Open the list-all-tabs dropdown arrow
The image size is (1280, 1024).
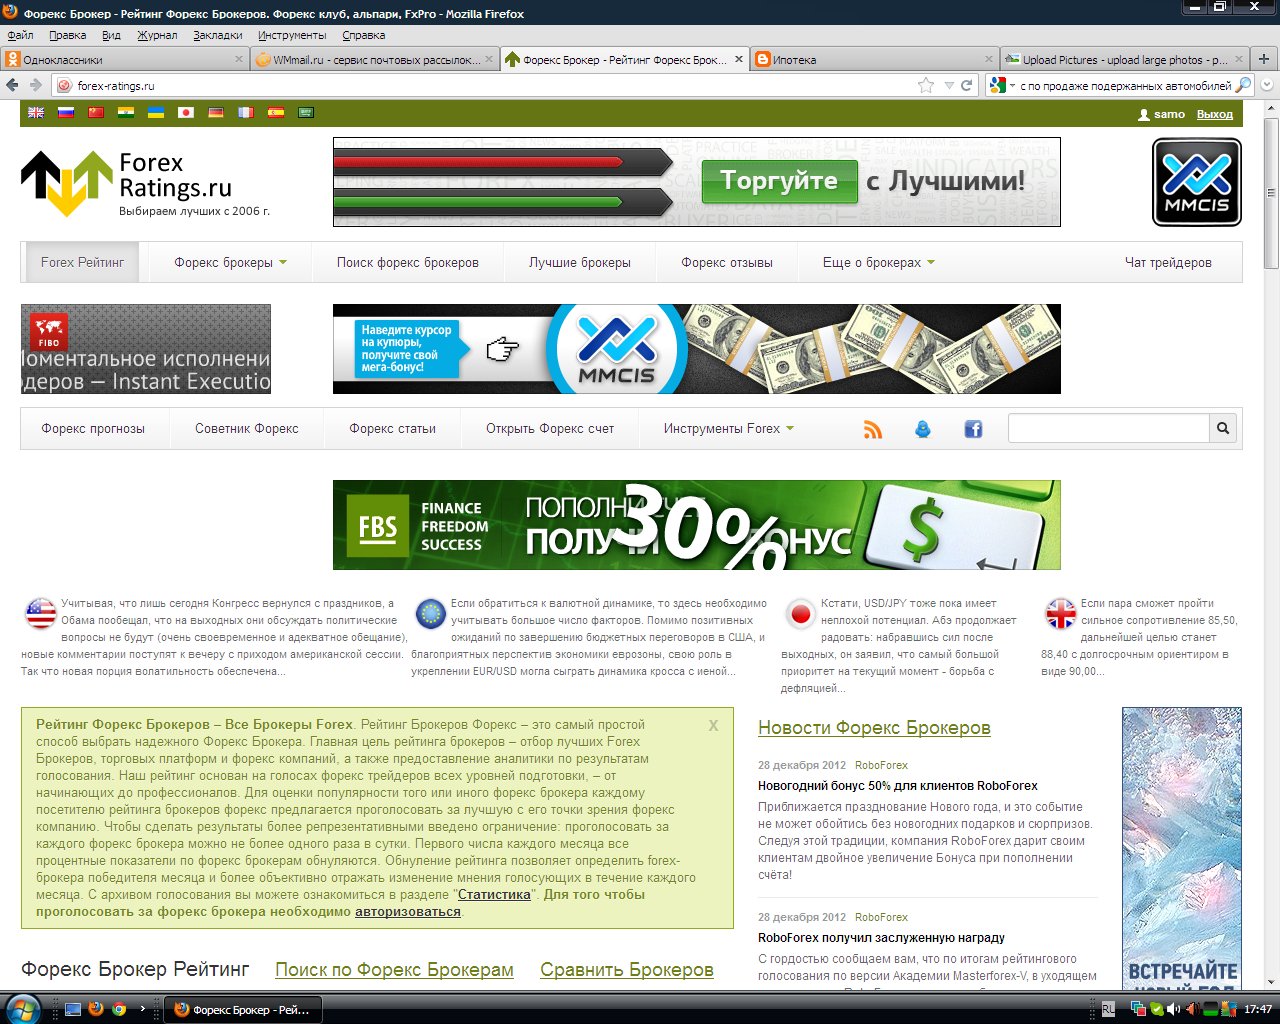pos(1267,86)
